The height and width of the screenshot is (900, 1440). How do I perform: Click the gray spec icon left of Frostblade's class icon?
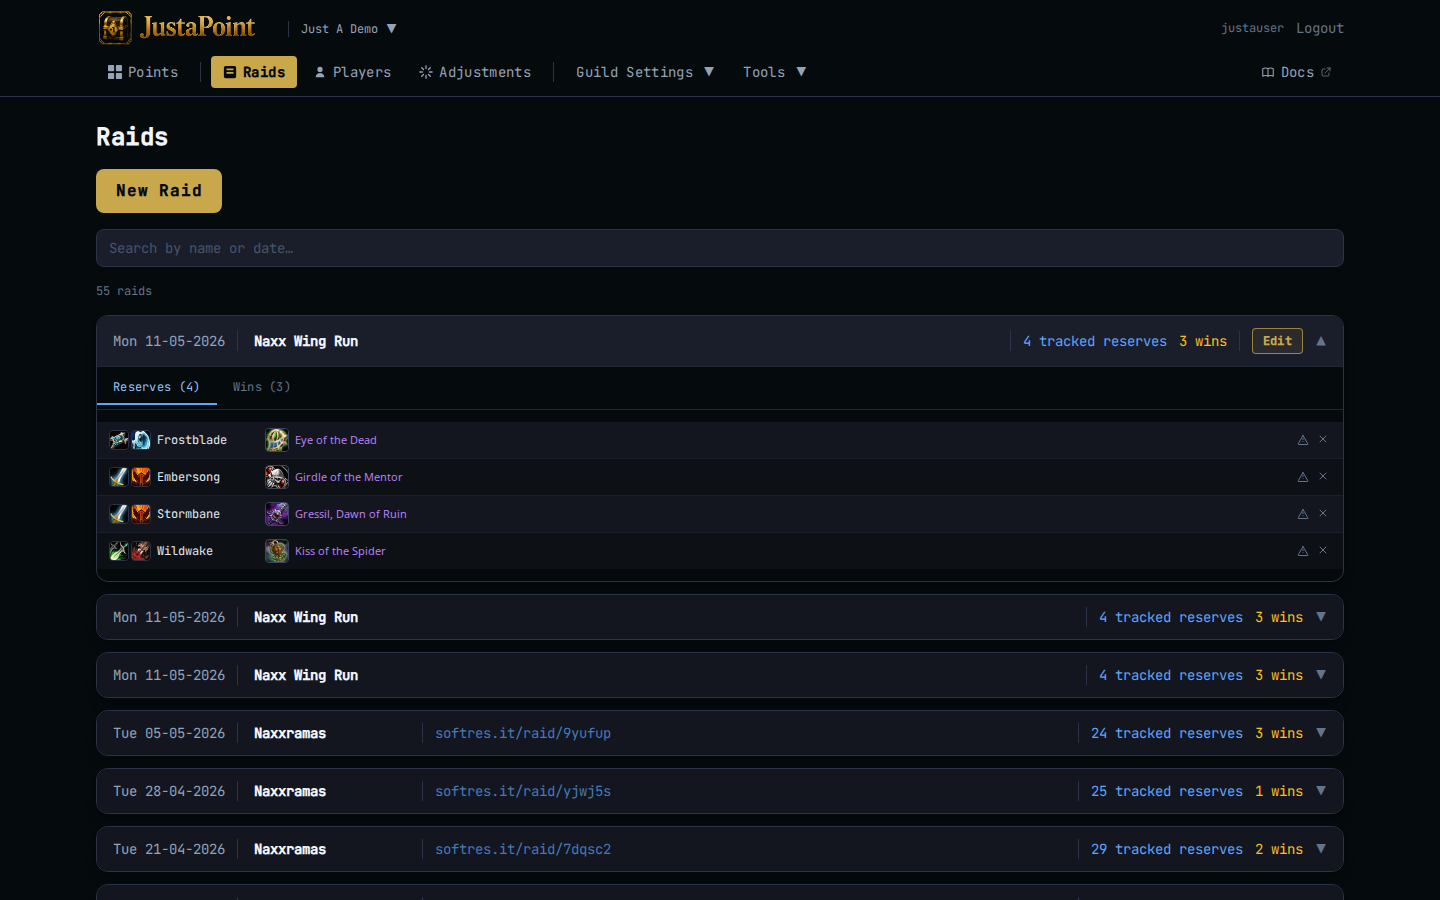[119, 440]
